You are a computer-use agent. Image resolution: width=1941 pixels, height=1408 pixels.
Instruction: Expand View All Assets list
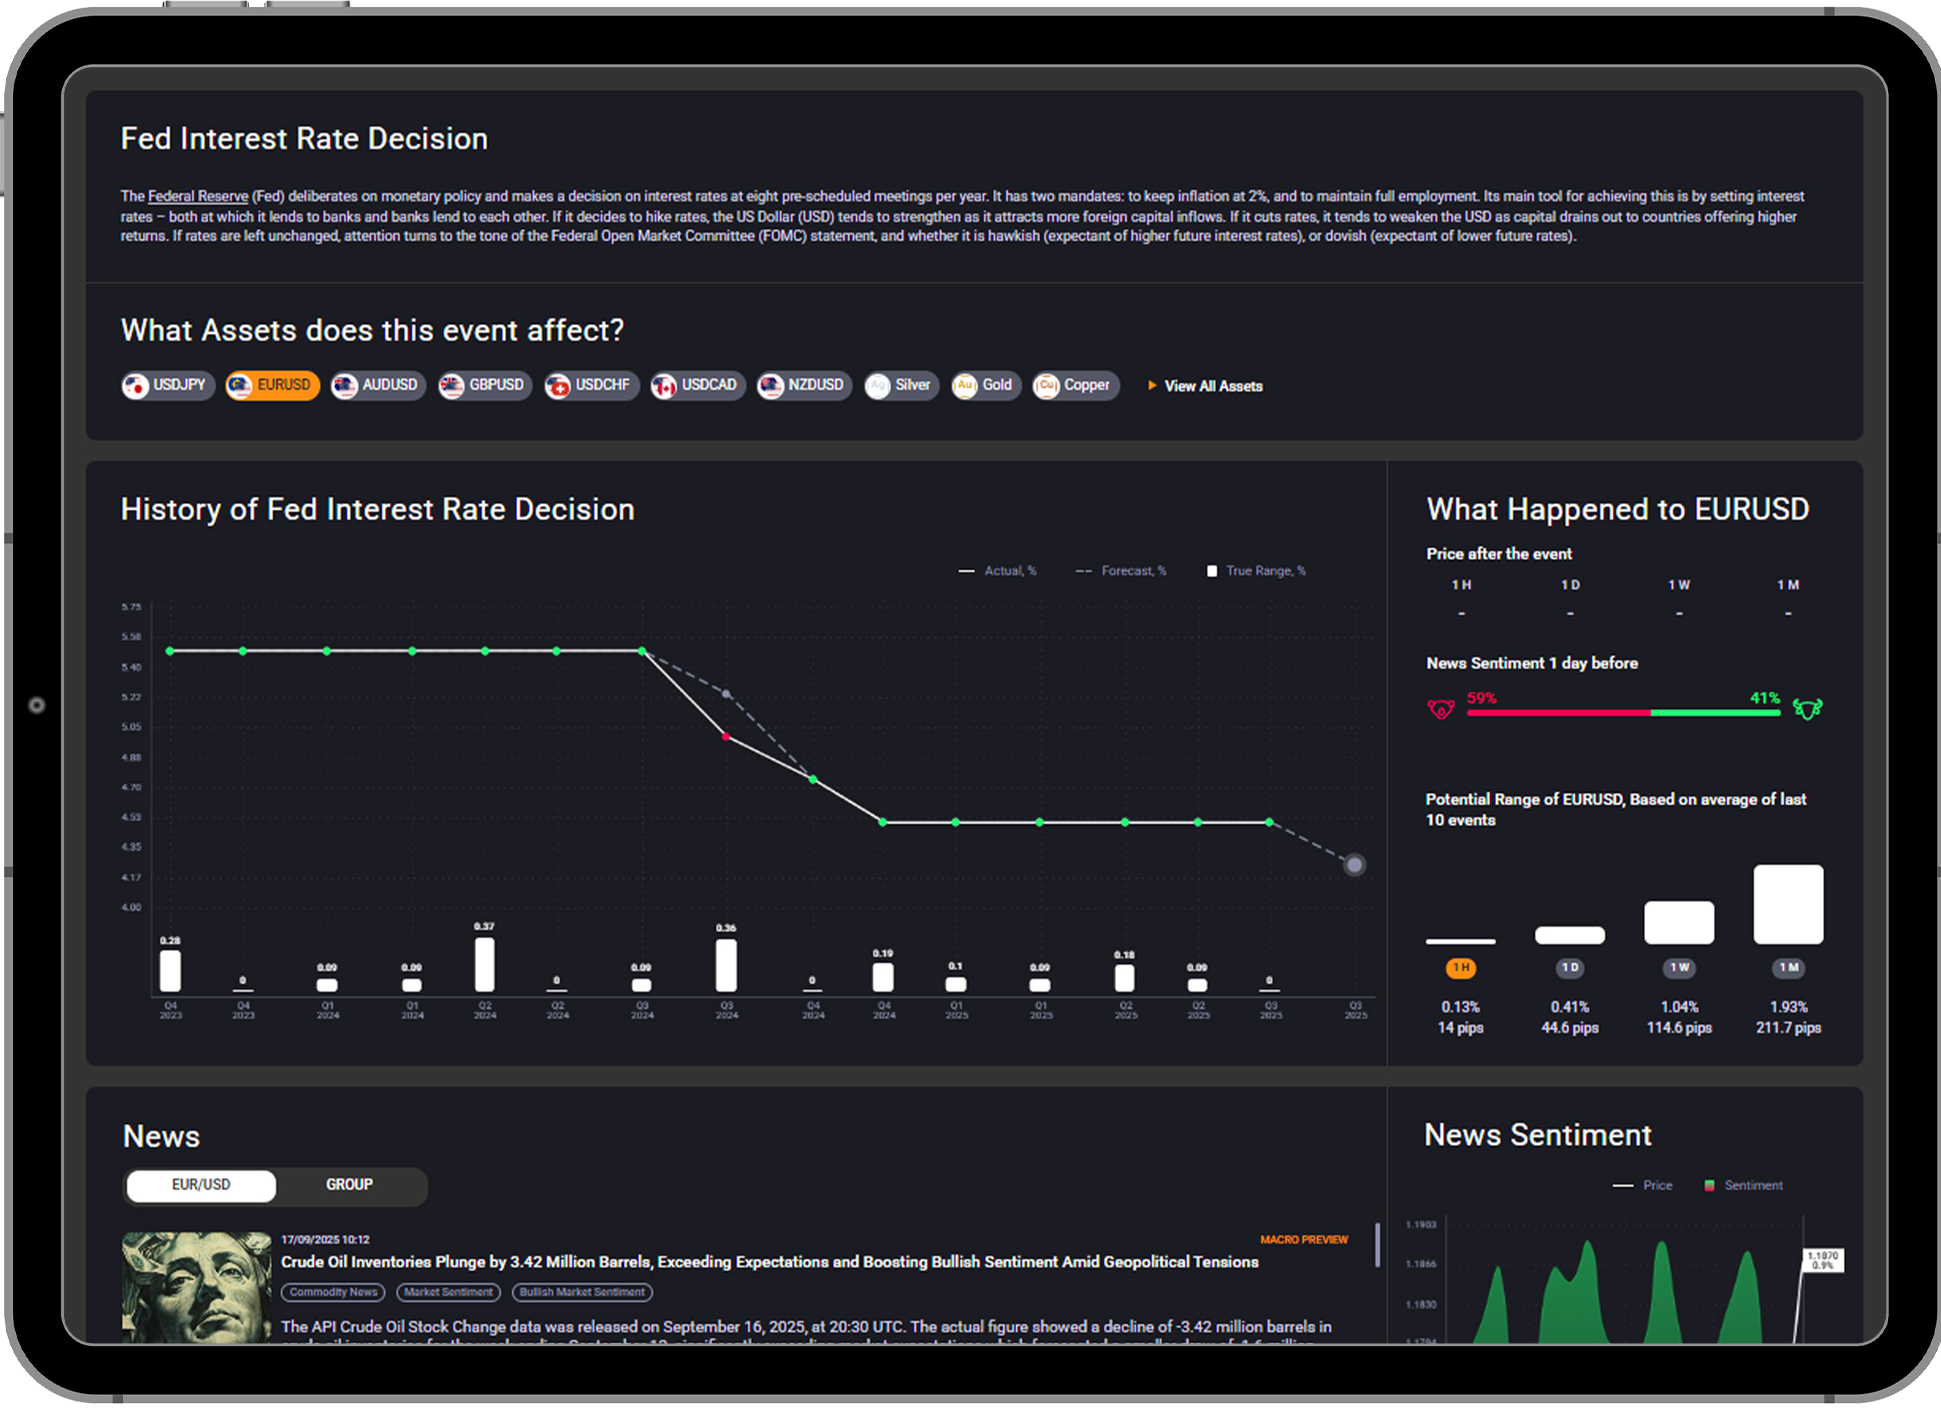pyautogui.click(x=1205, y=386)
